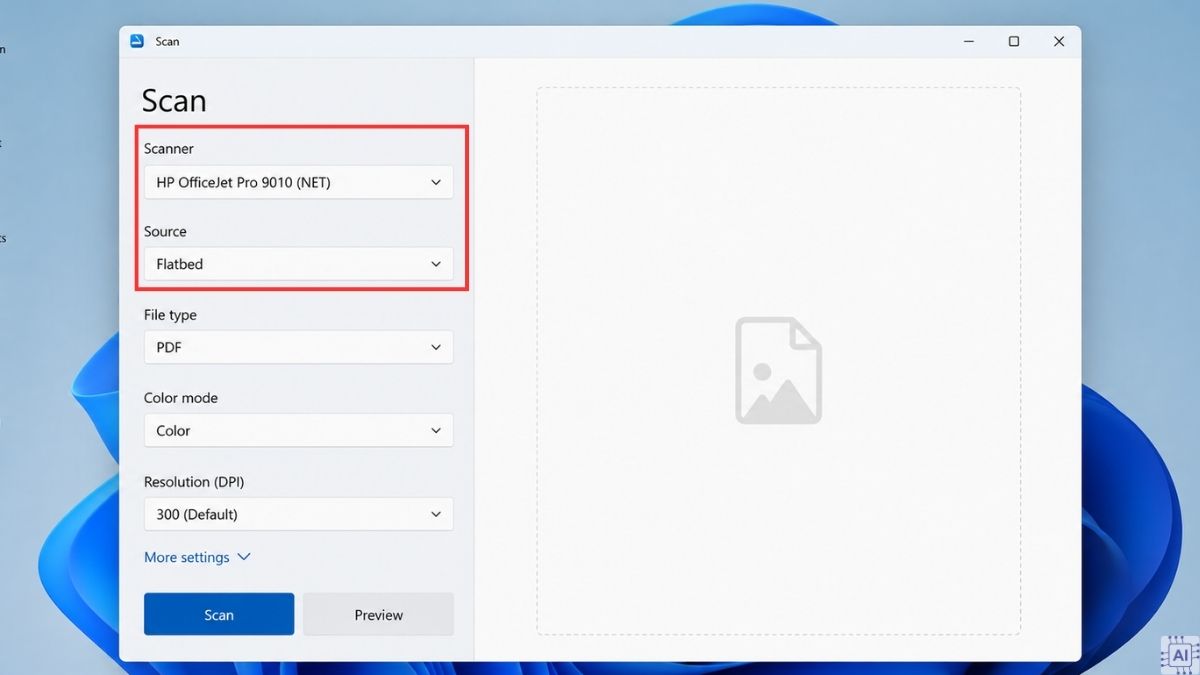Image resolution: width=1200 pixels, height=675 pixels.
Task: Click the Color mode label text
Action: point(181,397)
